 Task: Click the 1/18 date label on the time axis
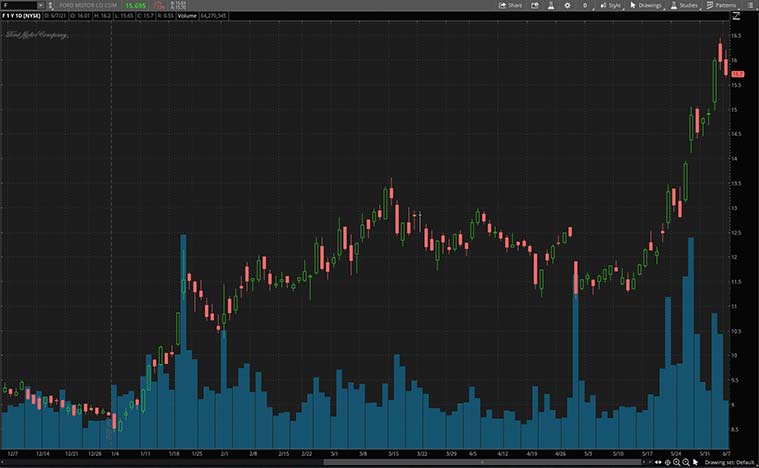[x=174, y=453]
